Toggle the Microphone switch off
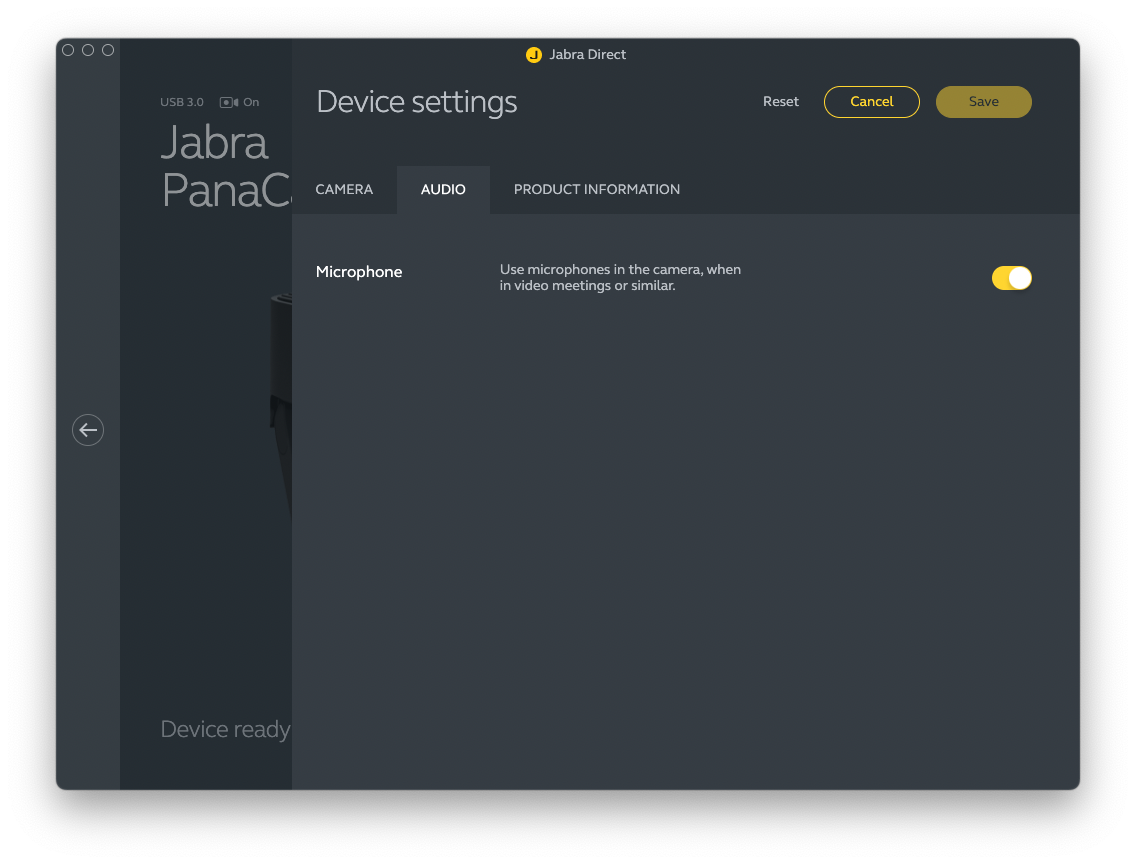 pyautogui.click(x=1011, y=278)
